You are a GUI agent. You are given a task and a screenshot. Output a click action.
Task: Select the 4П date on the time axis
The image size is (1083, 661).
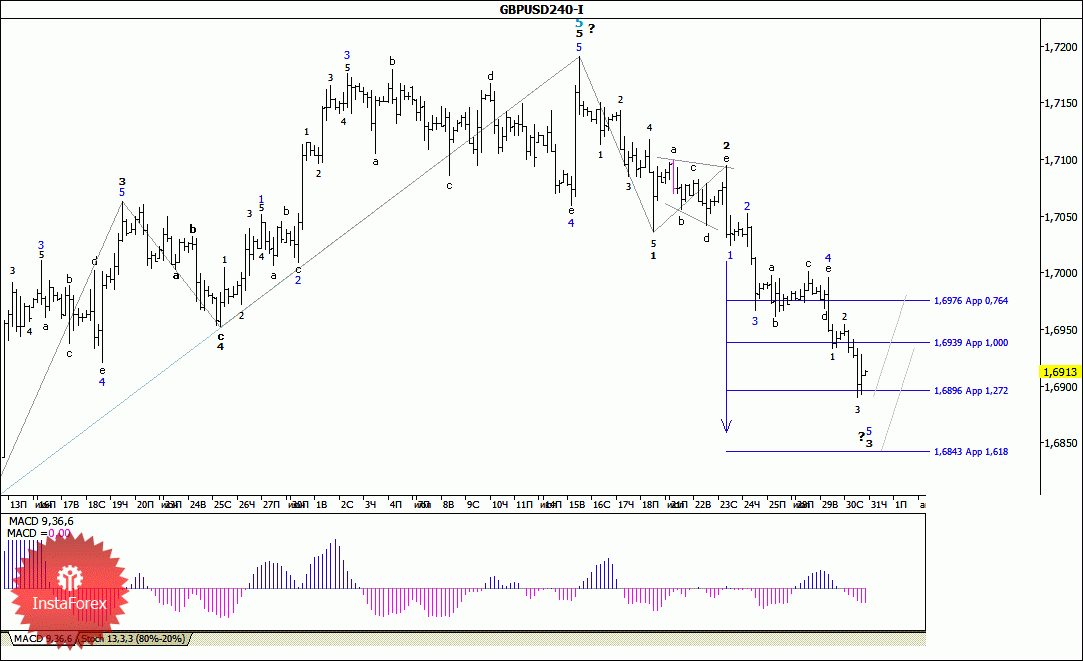[x=395, y=505]
